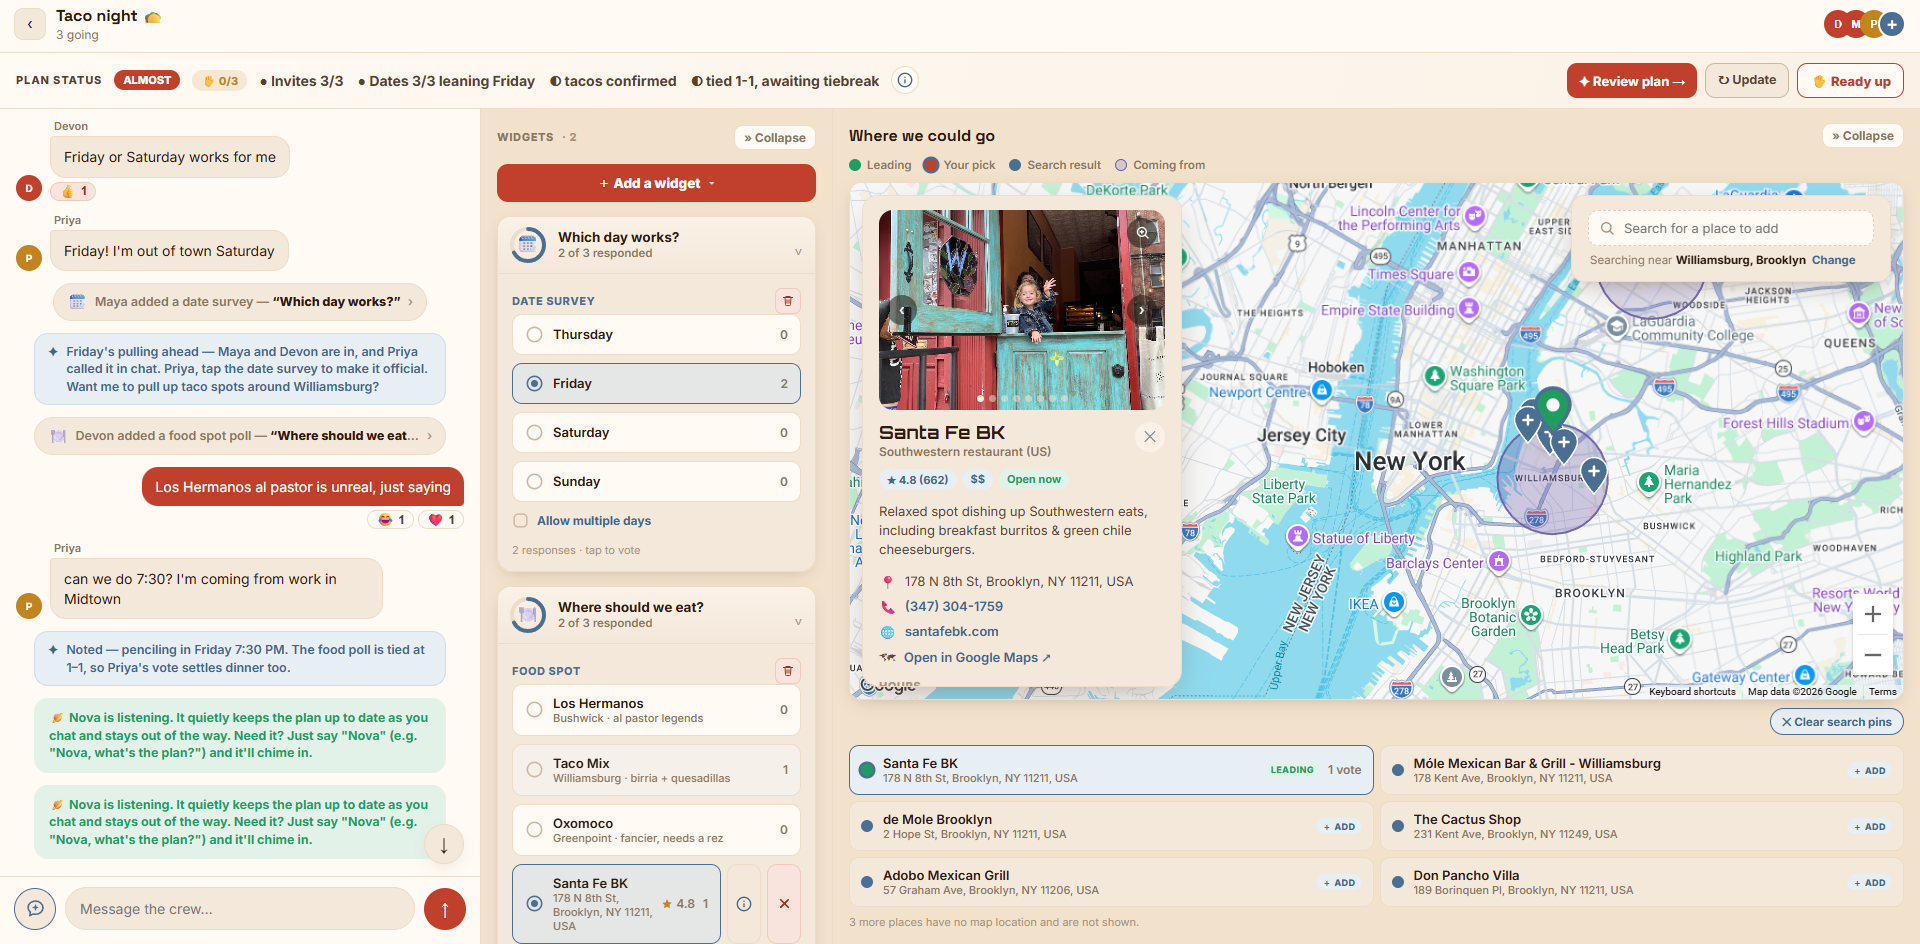1920x944 pixels.
Task: Click the add member plus avatar
Action: (1891, 24)
